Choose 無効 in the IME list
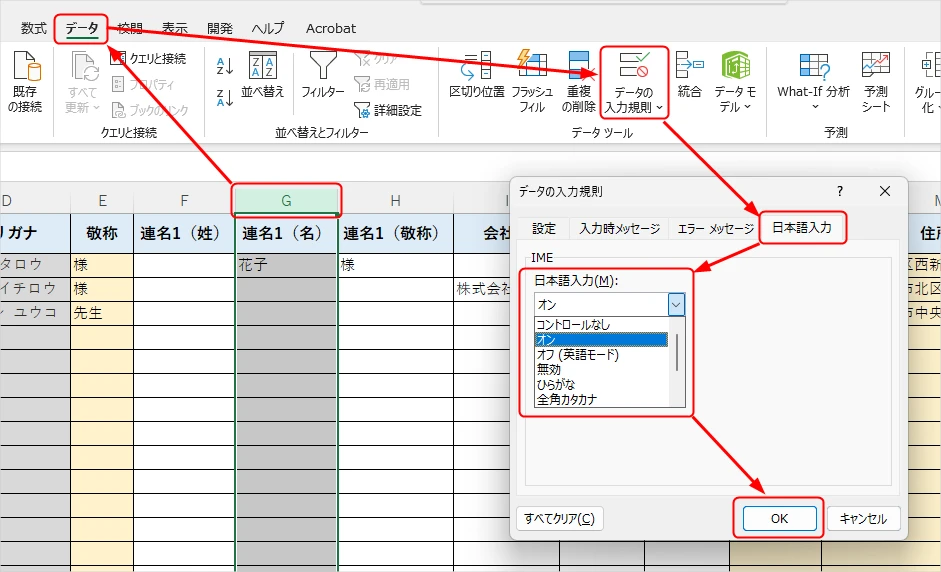This screenshot has width=941, height=572. point(601,369)
